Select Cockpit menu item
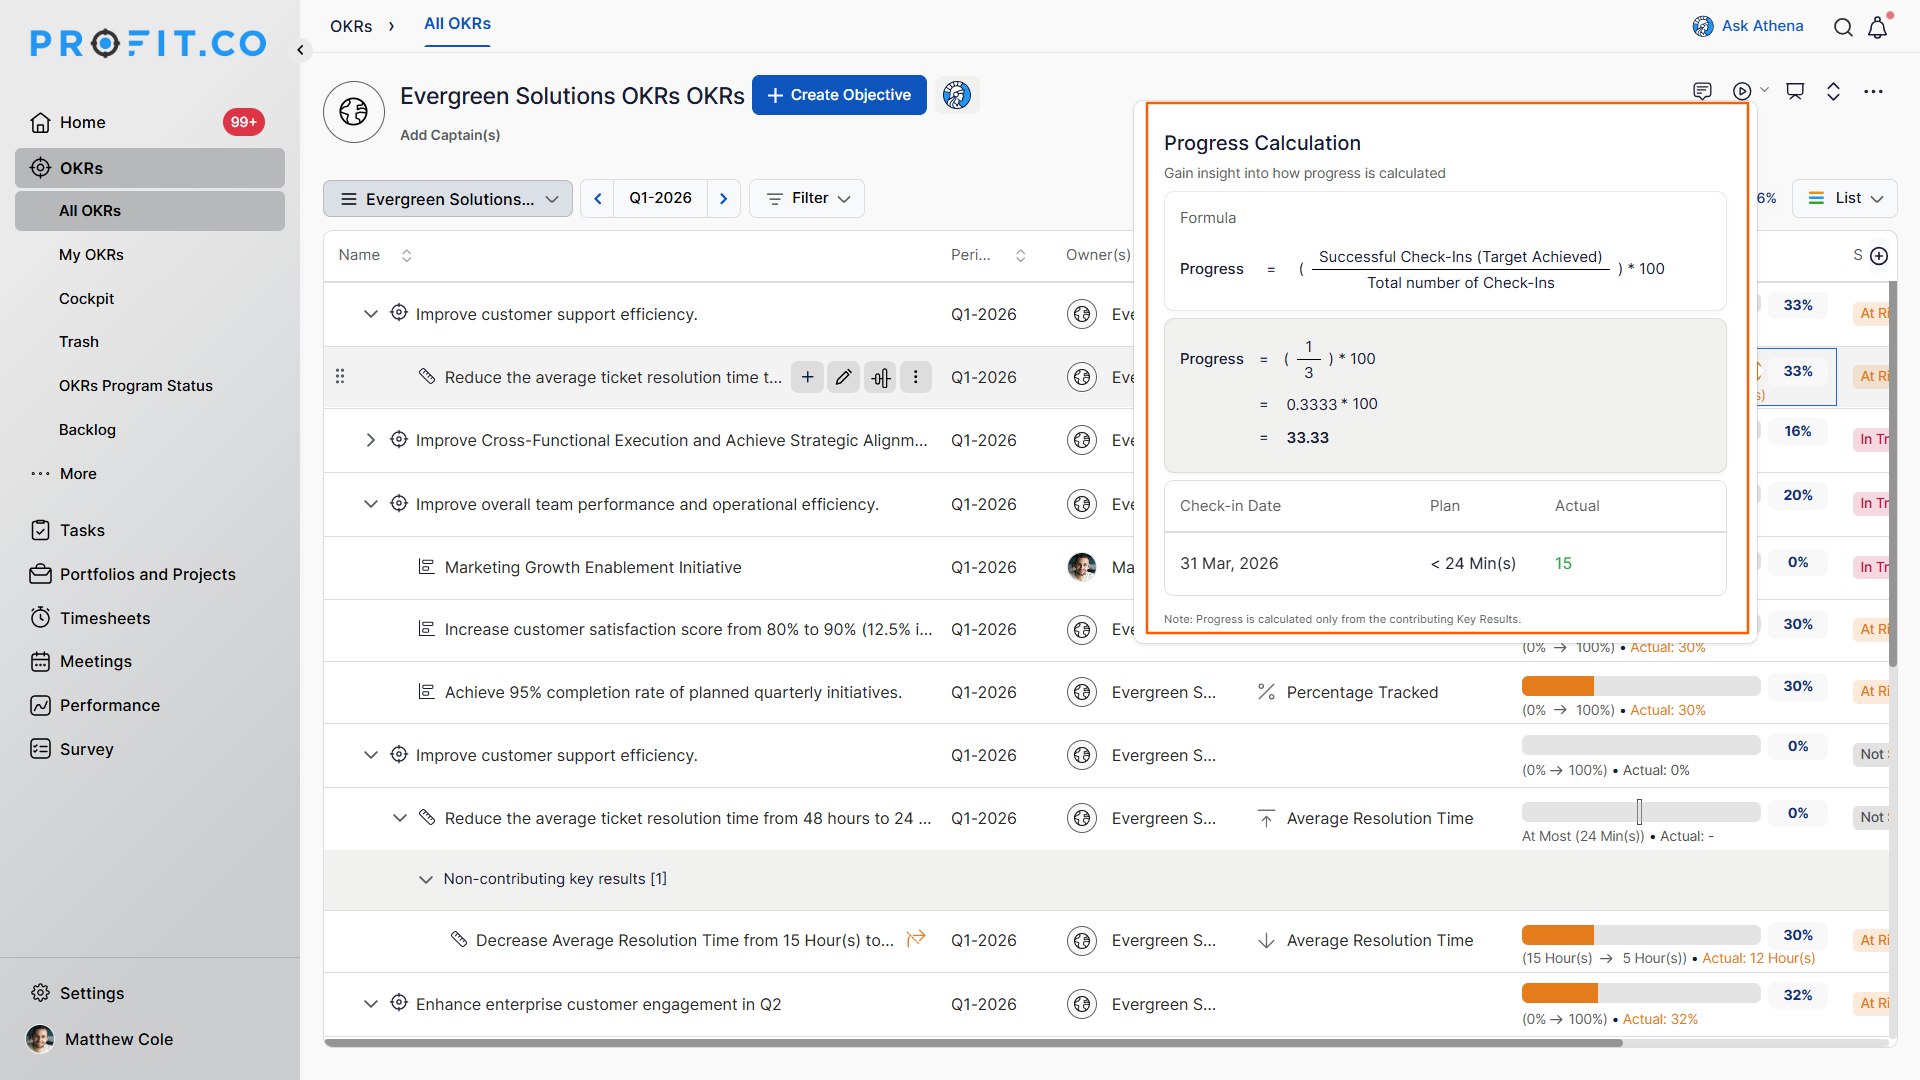Viewport: 1920px width, 1080px height. point(86,298)
